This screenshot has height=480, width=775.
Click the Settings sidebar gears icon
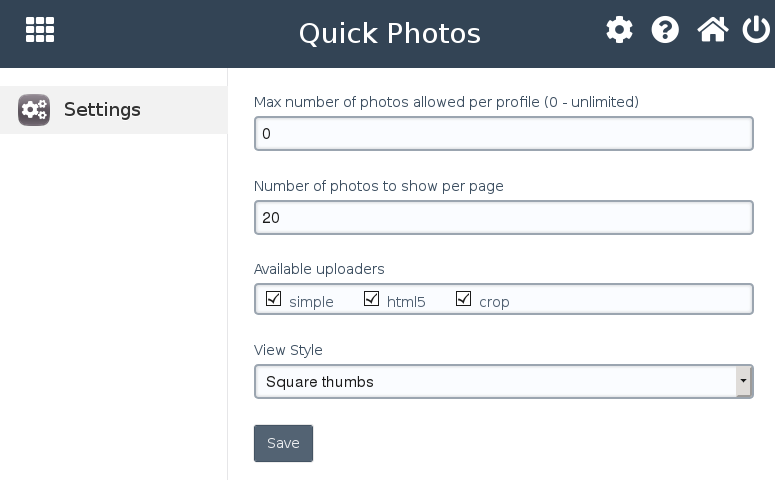34,110
